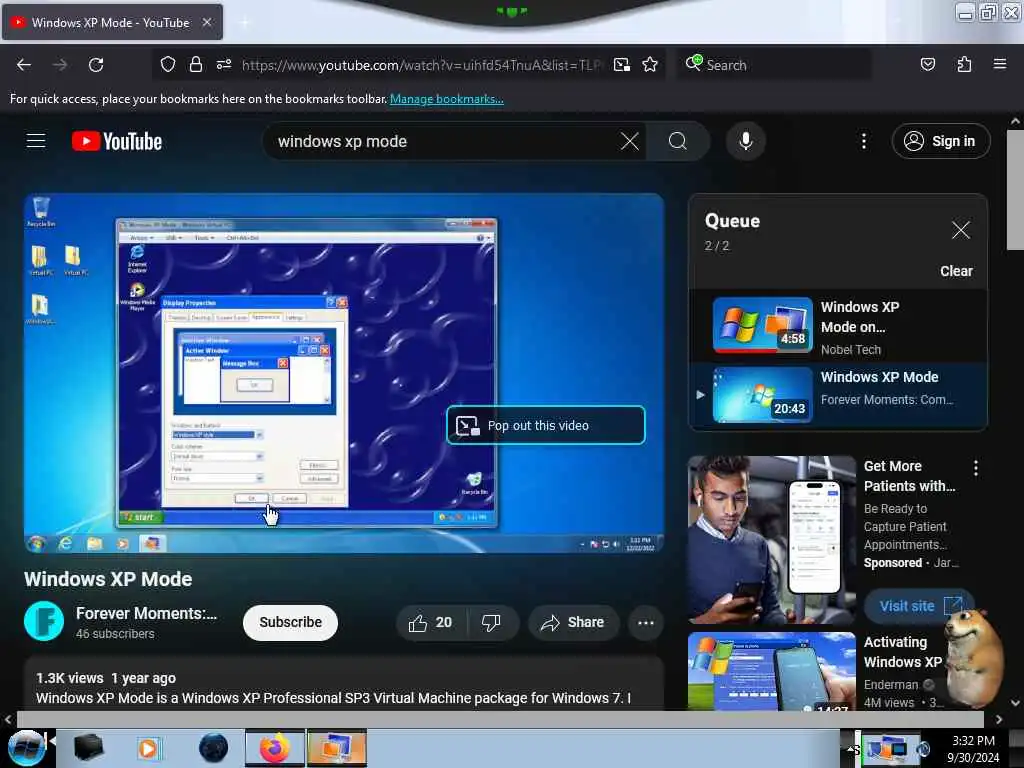This screenshot has width=1024, height=768.
Task: Open Activating Windows XP video thumbnail
Action: pos(771,671)
